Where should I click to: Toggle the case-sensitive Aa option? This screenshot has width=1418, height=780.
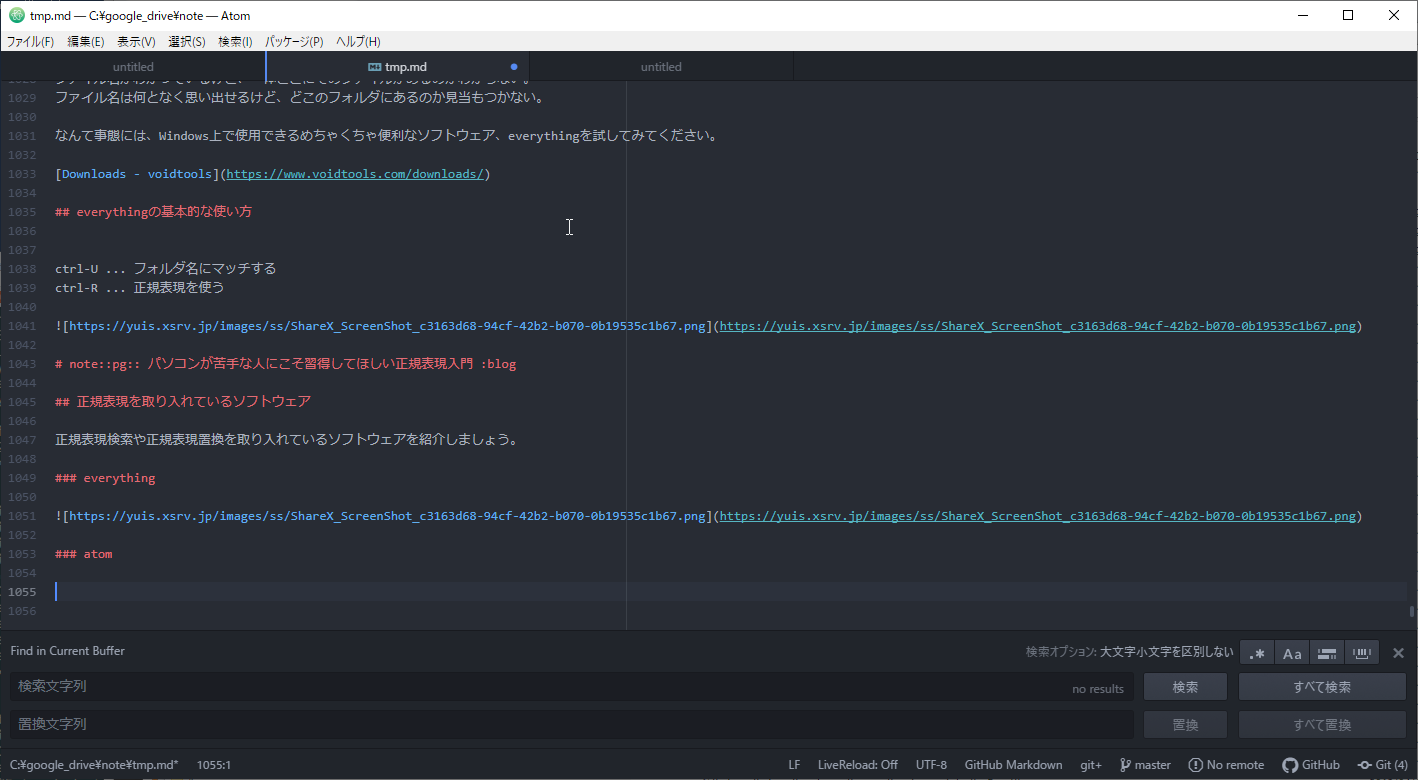click(1292, 653)
